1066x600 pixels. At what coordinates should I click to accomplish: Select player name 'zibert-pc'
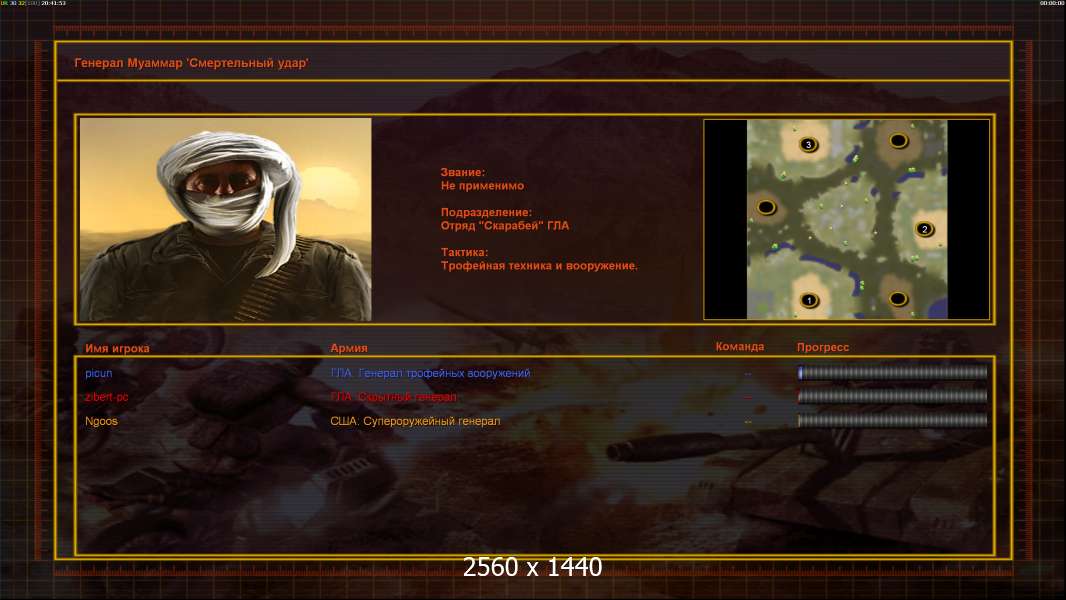point(106,397)
